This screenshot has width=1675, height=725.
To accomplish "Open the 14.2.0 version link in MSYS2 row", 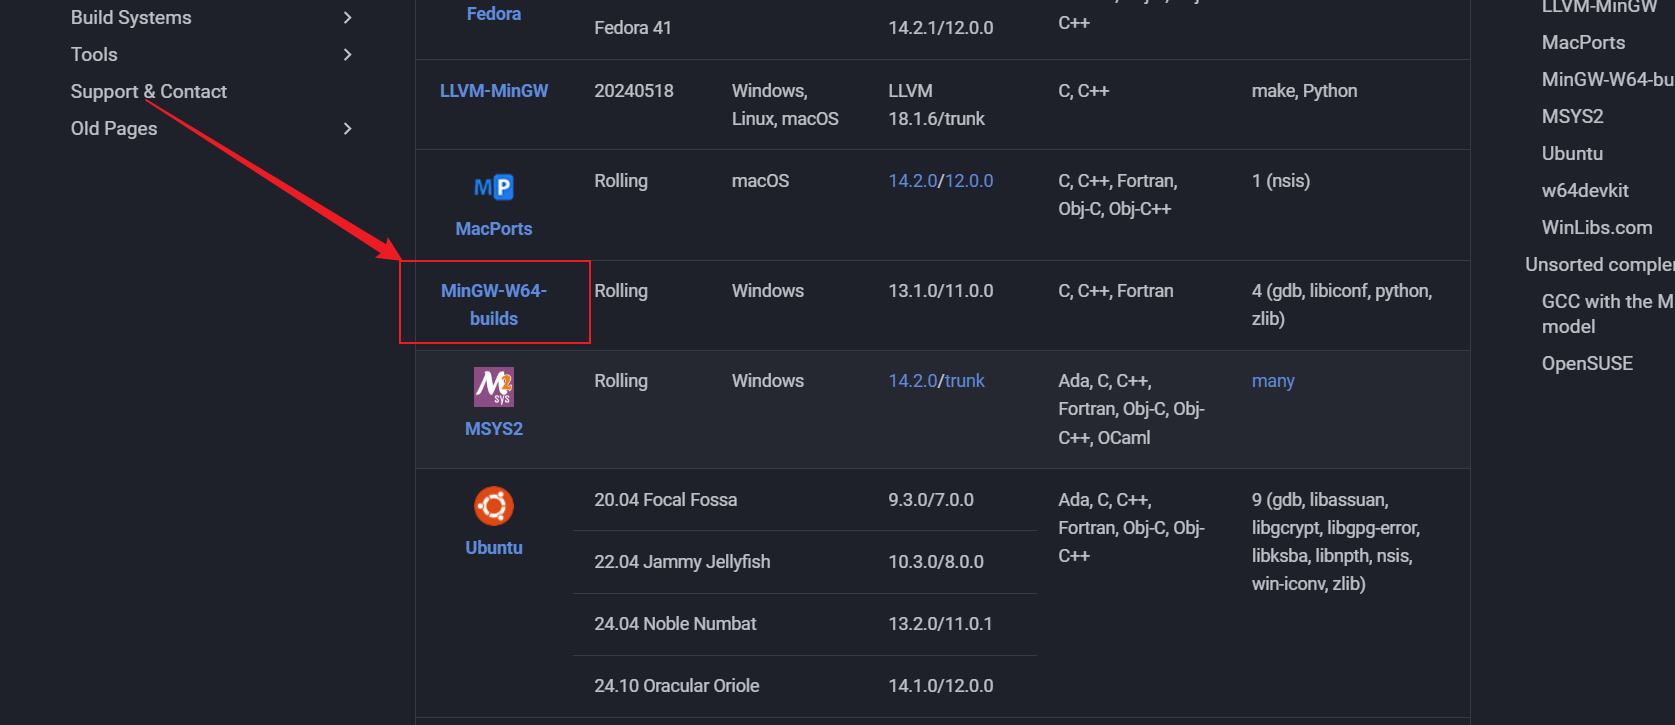I will (x=913, y=381).
